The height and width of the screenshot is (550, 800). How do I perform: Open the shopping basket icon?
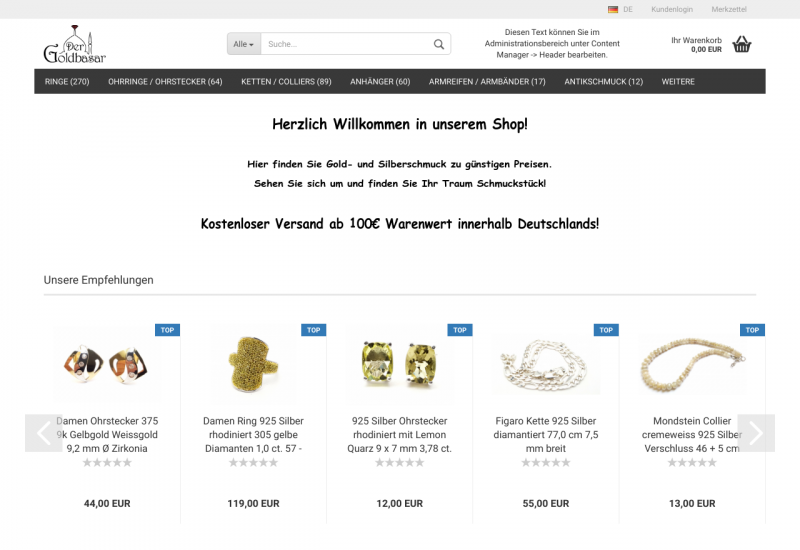[742, 44]
